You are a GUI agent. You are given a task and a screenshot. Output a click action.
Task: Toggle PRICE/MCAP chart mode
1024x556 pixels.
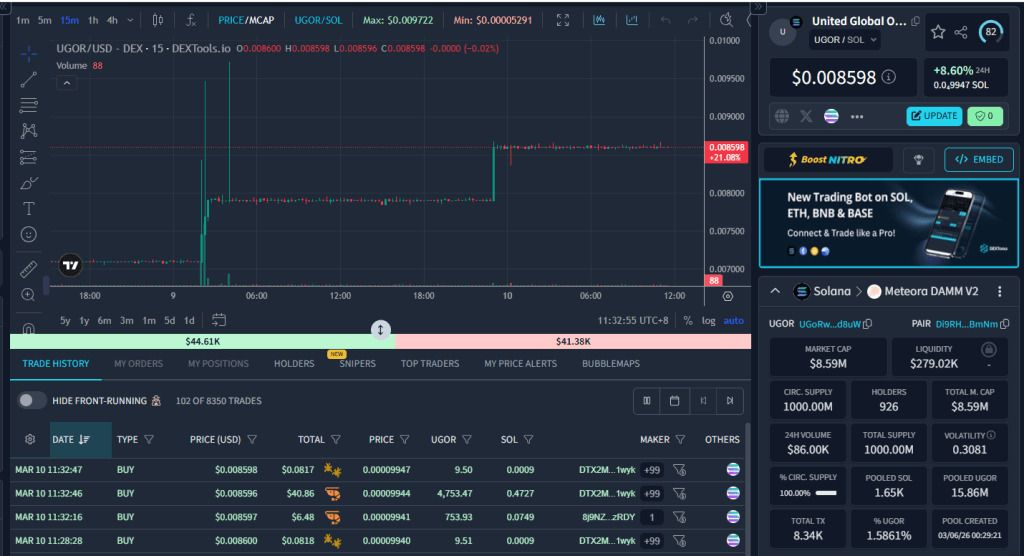click(246, 20)
